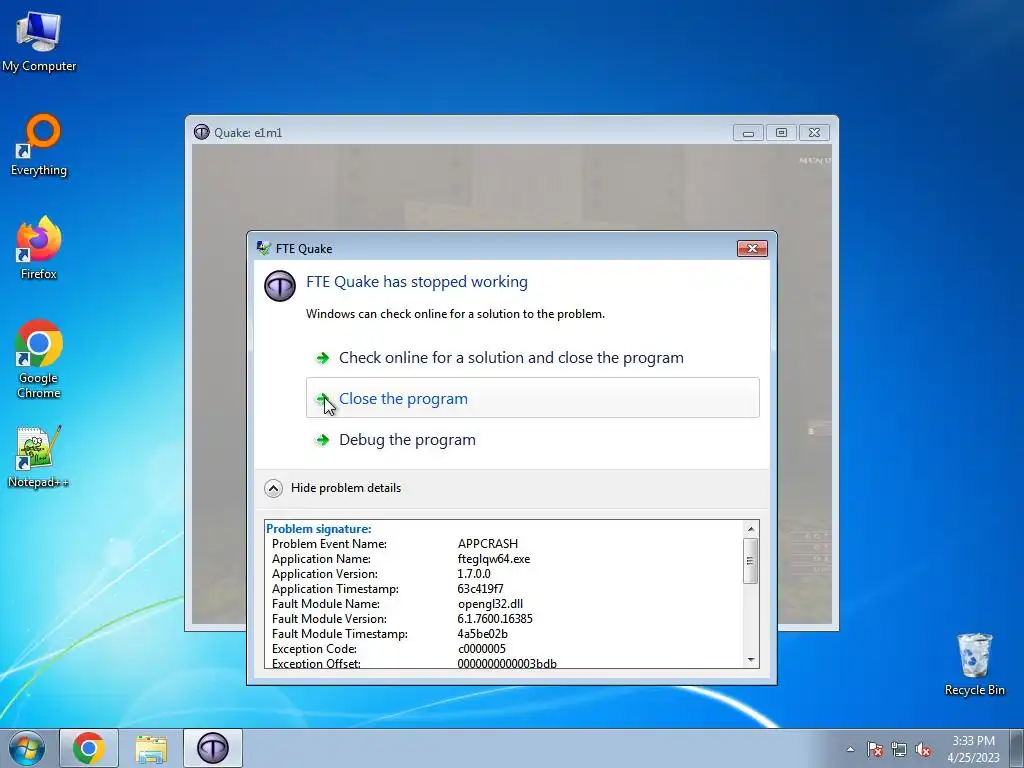Open the Recycle Bin
Image resolution: width=1024 pixels, height=768 pixels.
974,664
